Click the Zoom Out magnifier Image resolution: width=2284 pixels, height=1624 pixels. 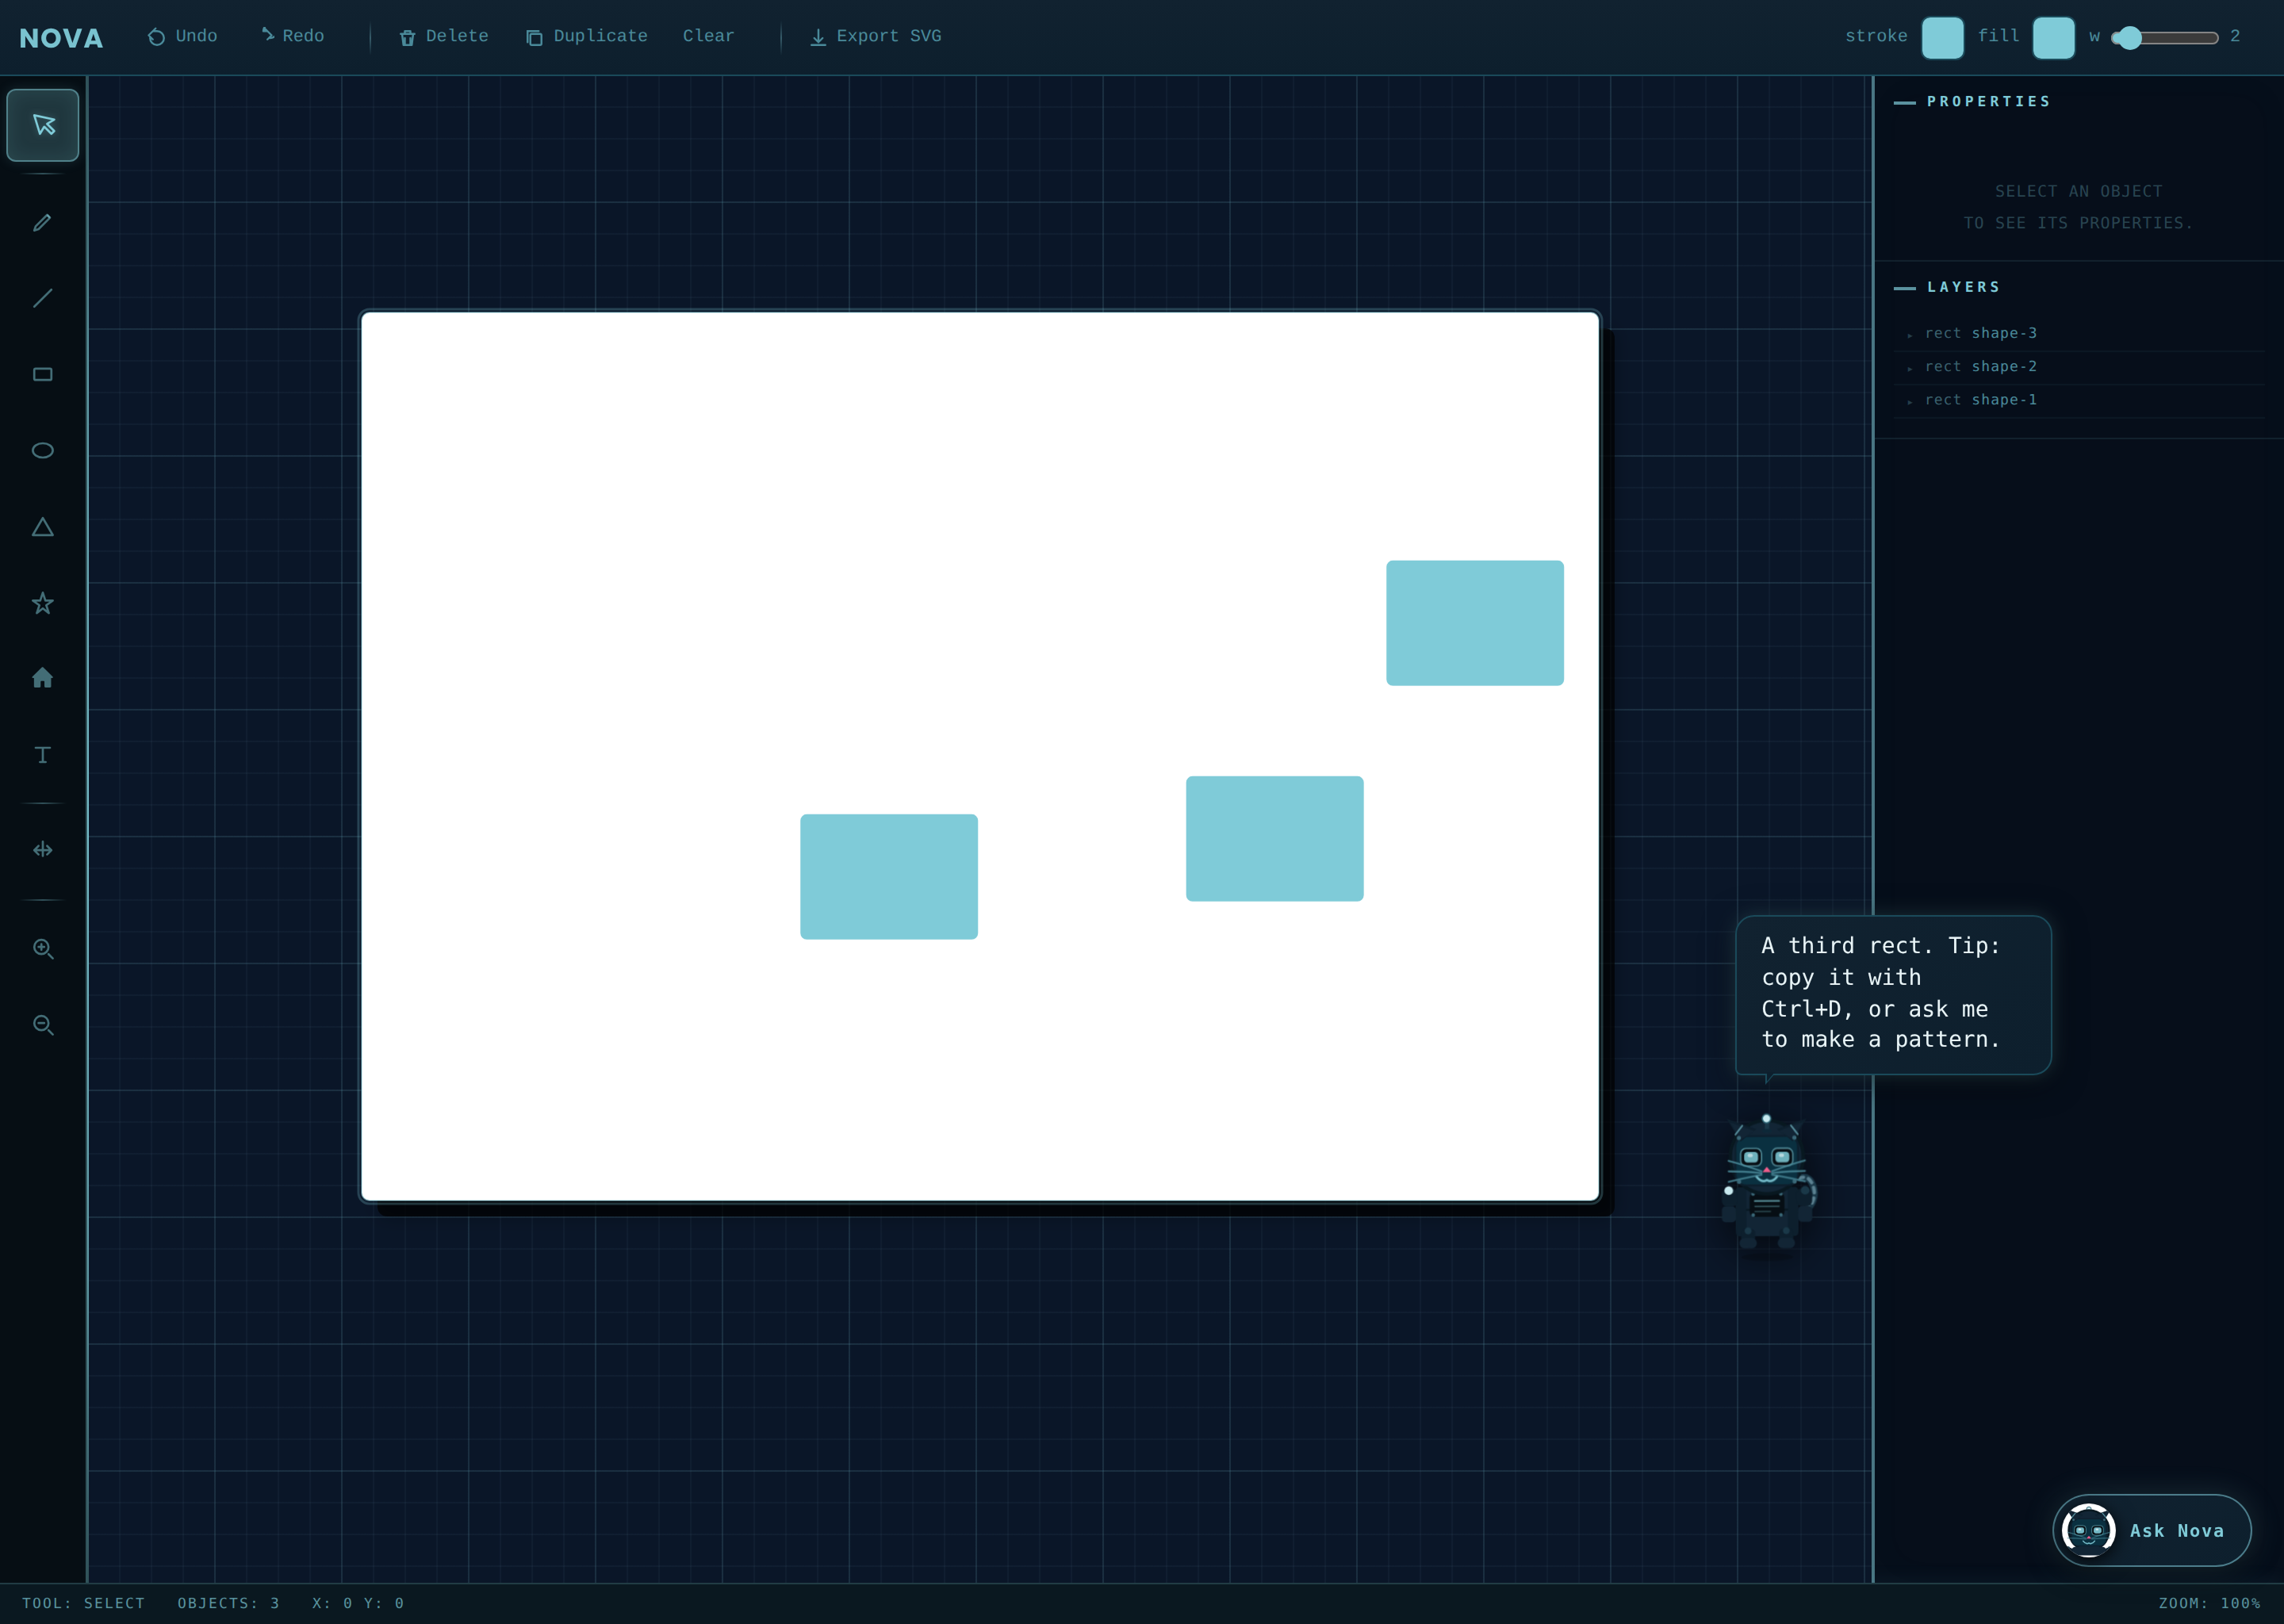43,1025
